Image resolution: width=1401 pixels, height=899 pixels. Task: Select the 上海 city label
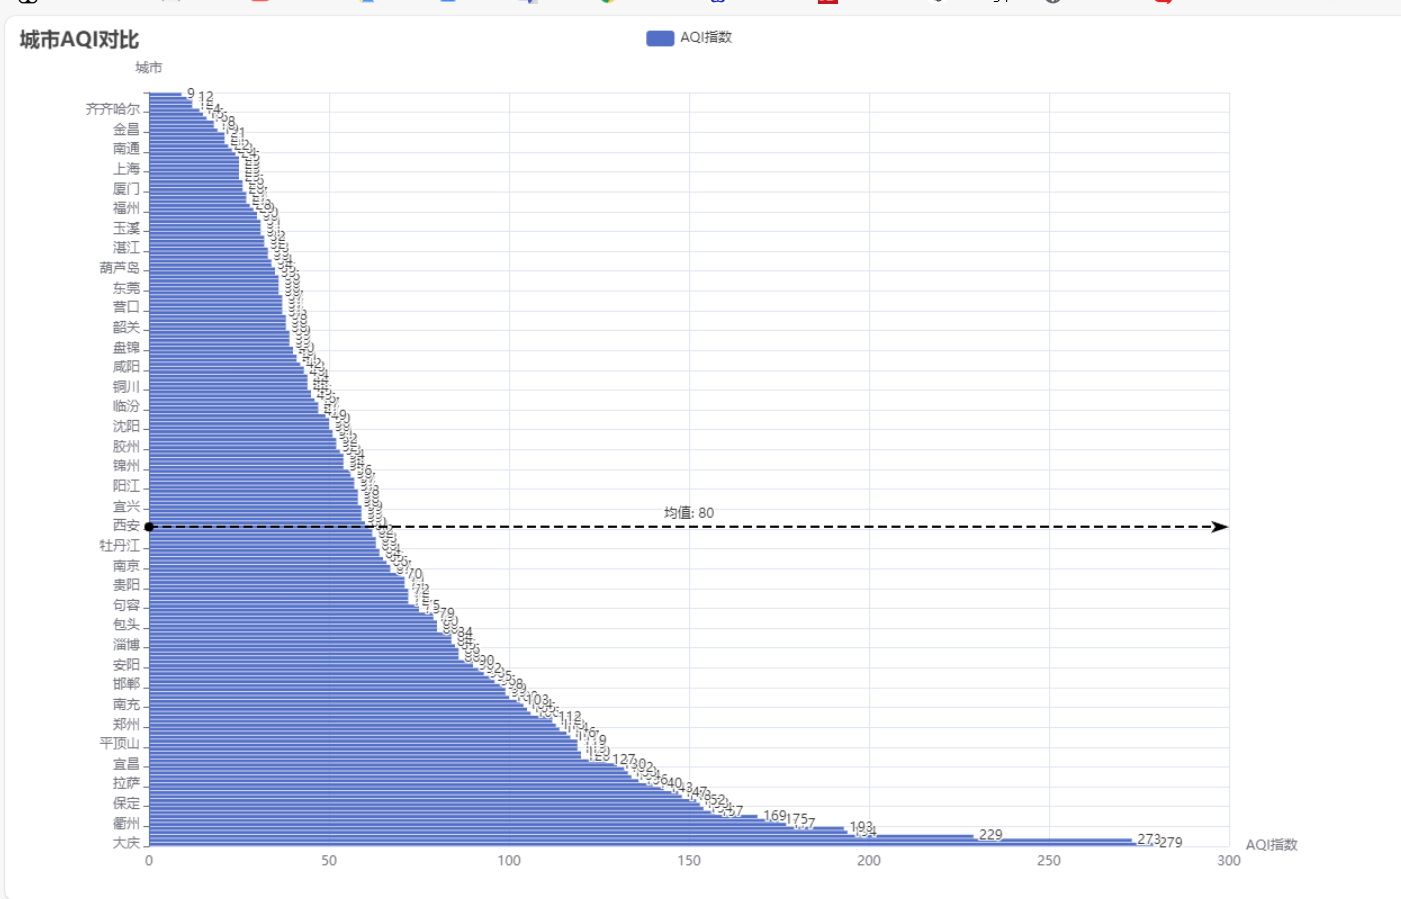tap(127, 169)
